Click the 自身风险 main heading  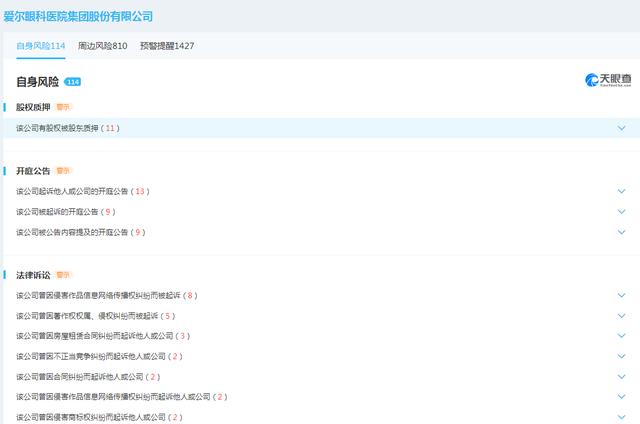tap(38, 82)
